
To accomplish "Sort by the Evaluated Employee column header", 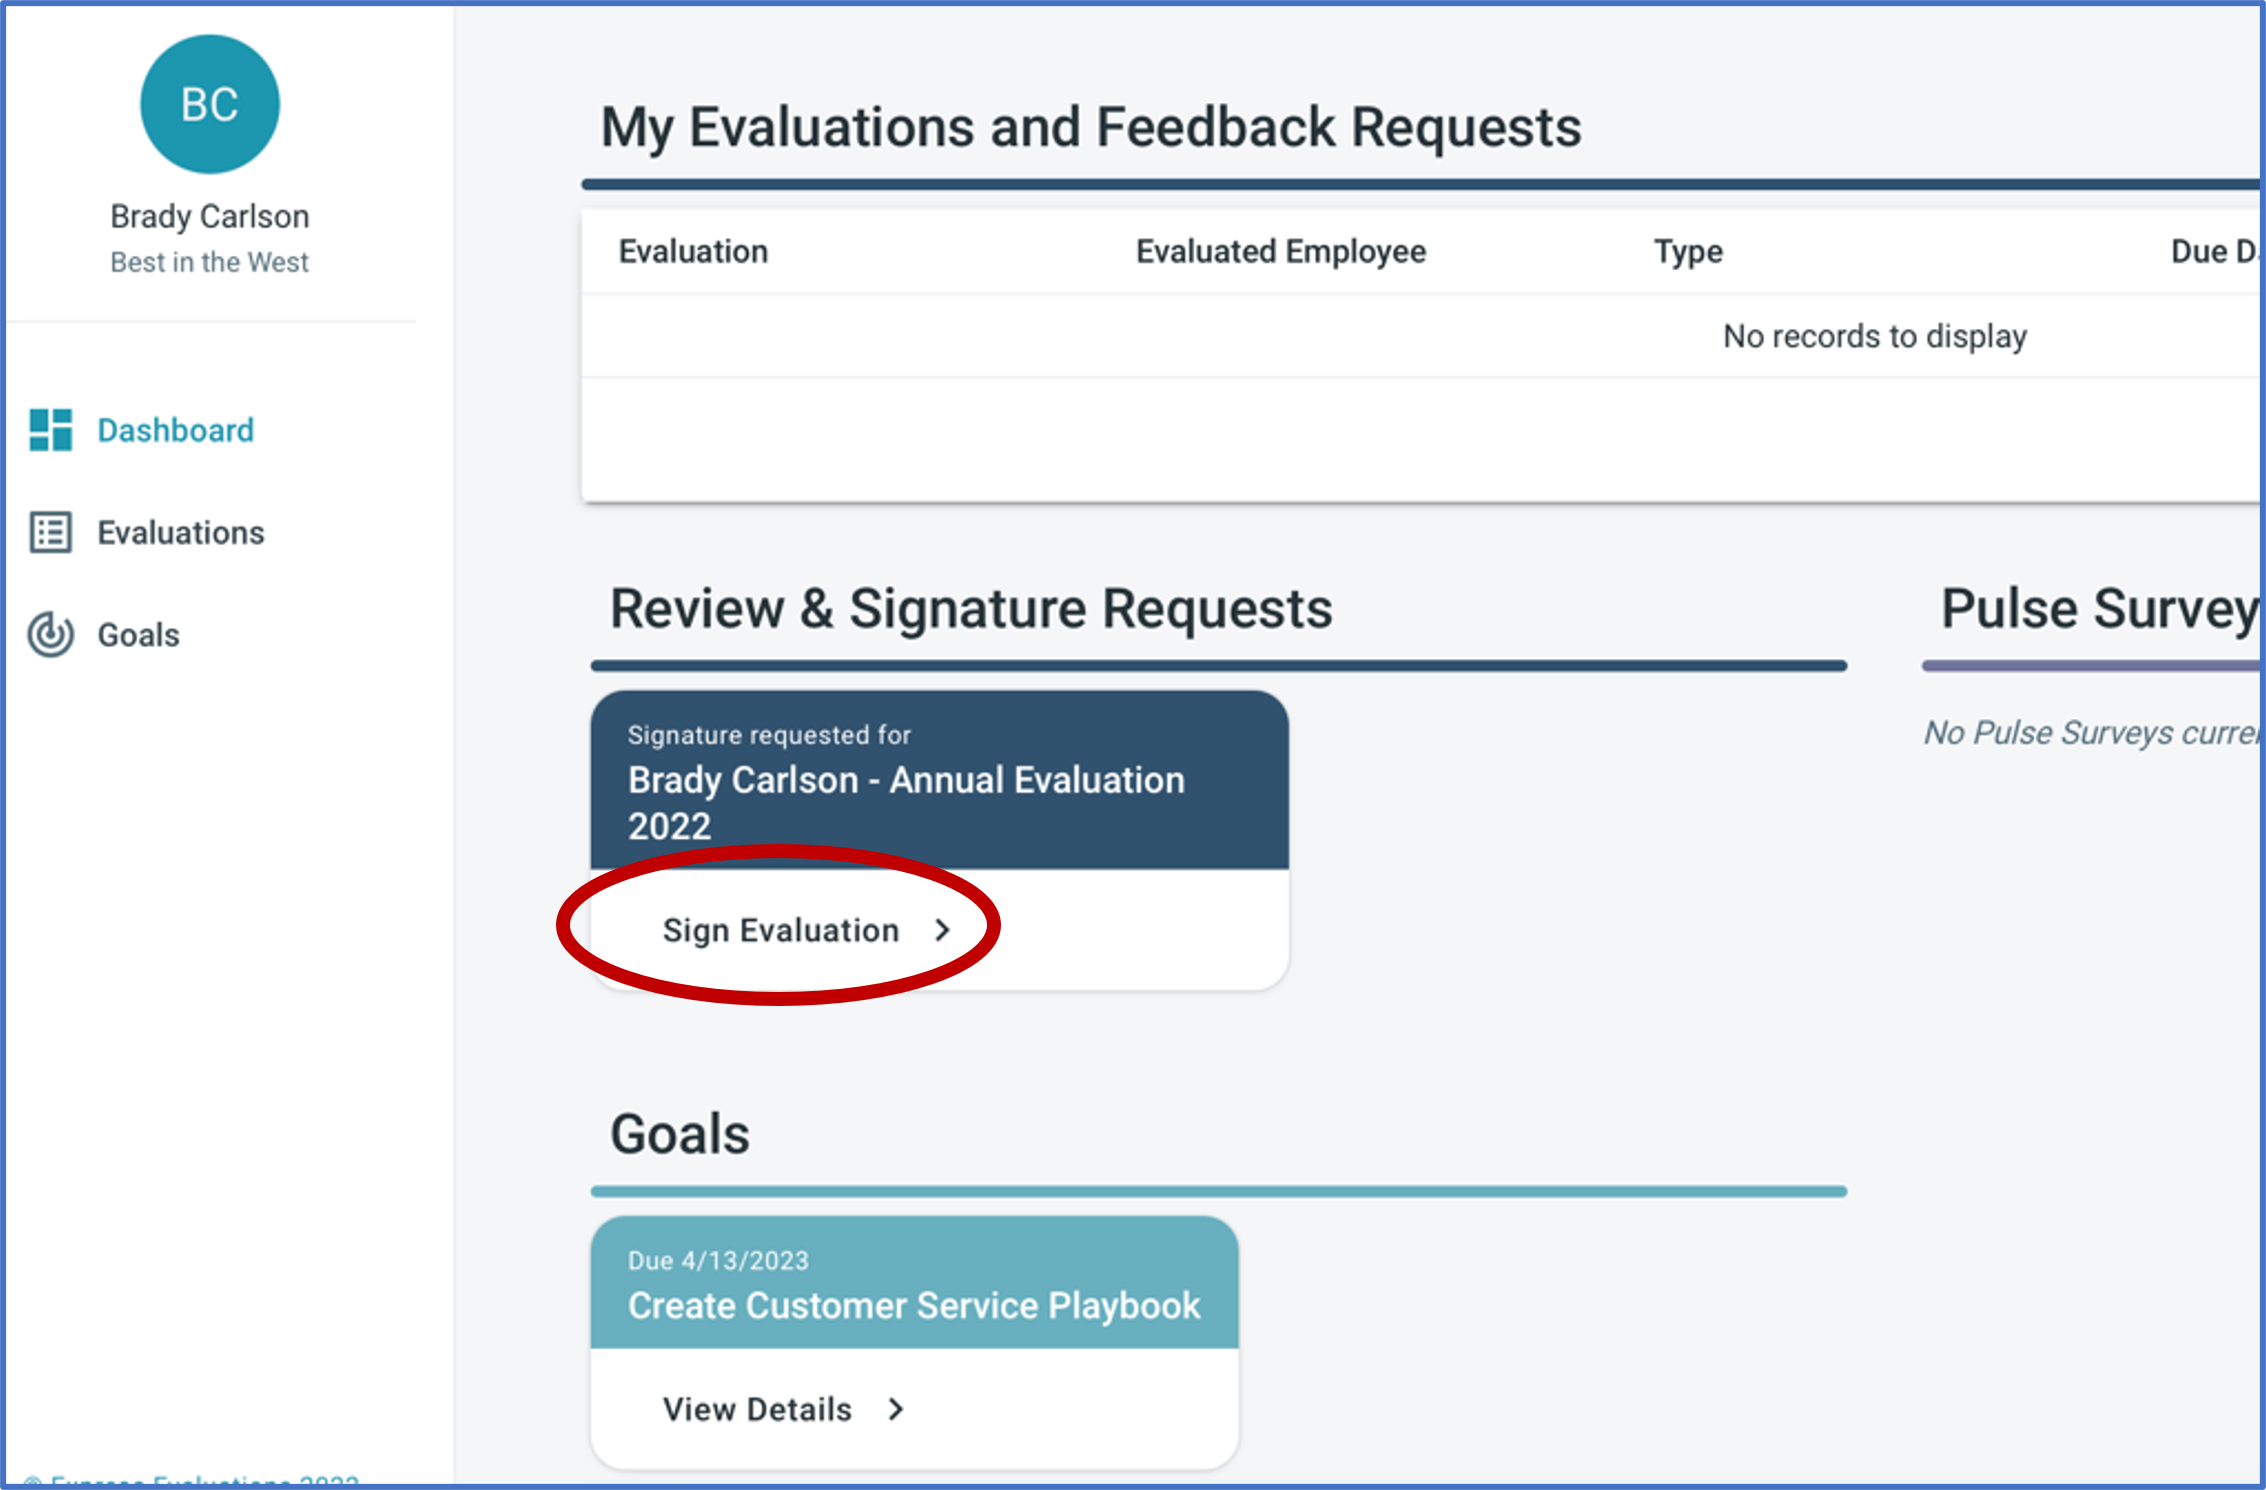I will click(1281, 251).
